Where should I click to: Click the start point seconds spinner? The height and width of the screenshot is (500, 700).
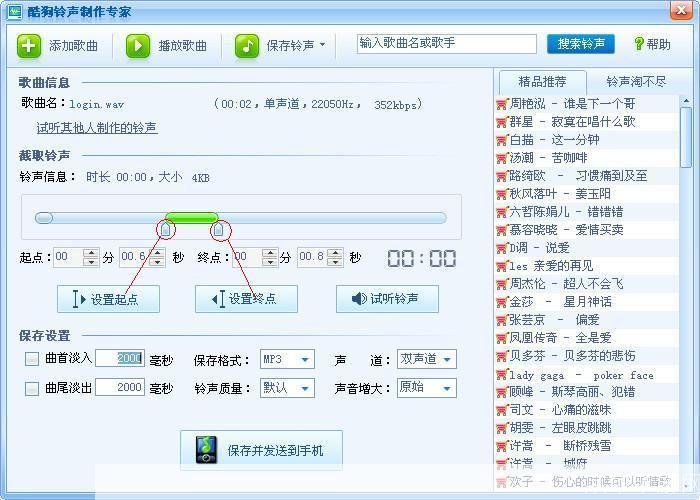coord(157,257)
